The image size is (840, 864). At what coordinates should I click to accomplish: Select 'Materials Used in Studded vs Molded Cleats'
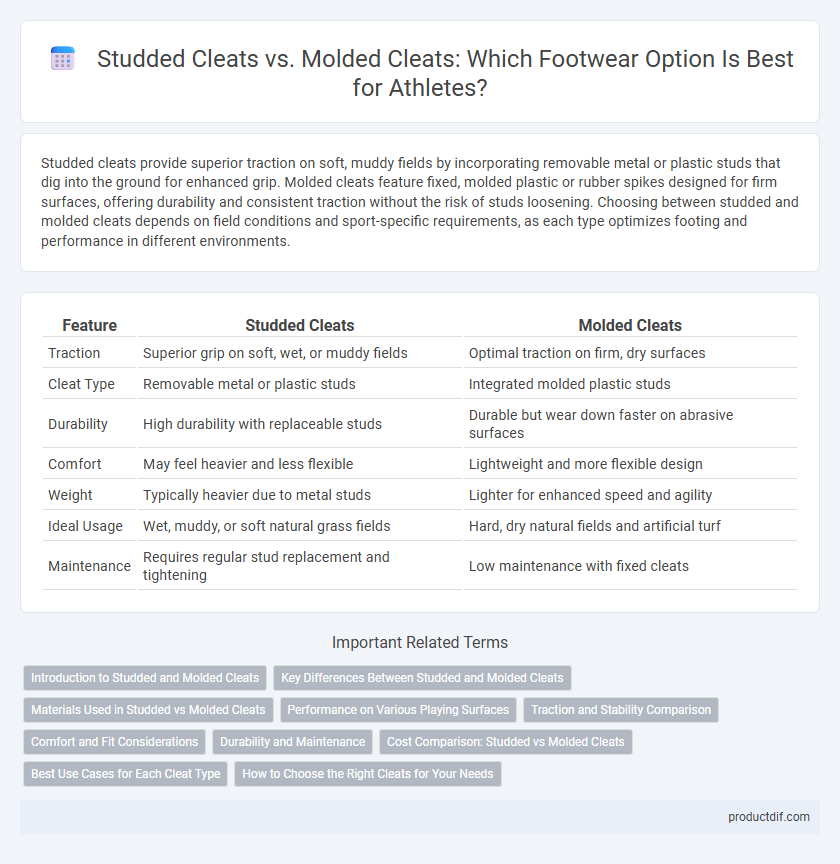tap(148, 710)
